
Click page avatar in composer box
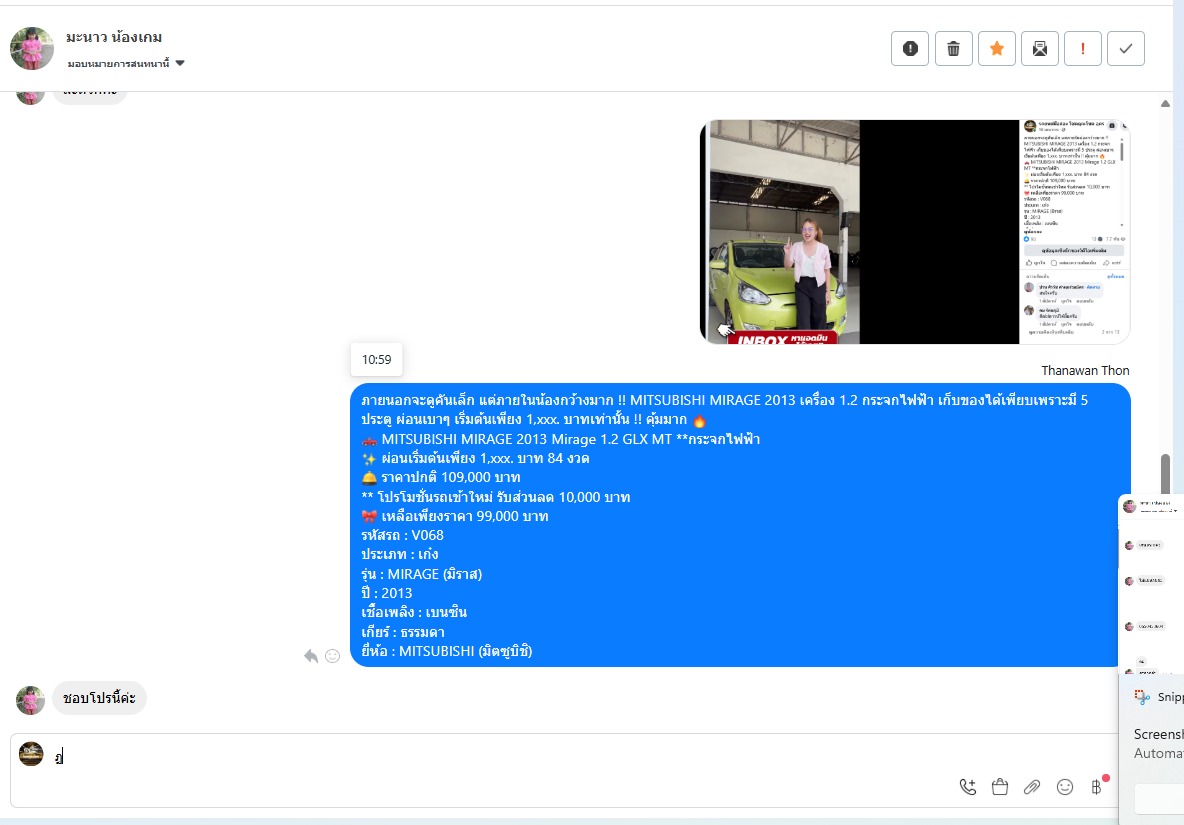pyautogui.click(x=31, y=754)
